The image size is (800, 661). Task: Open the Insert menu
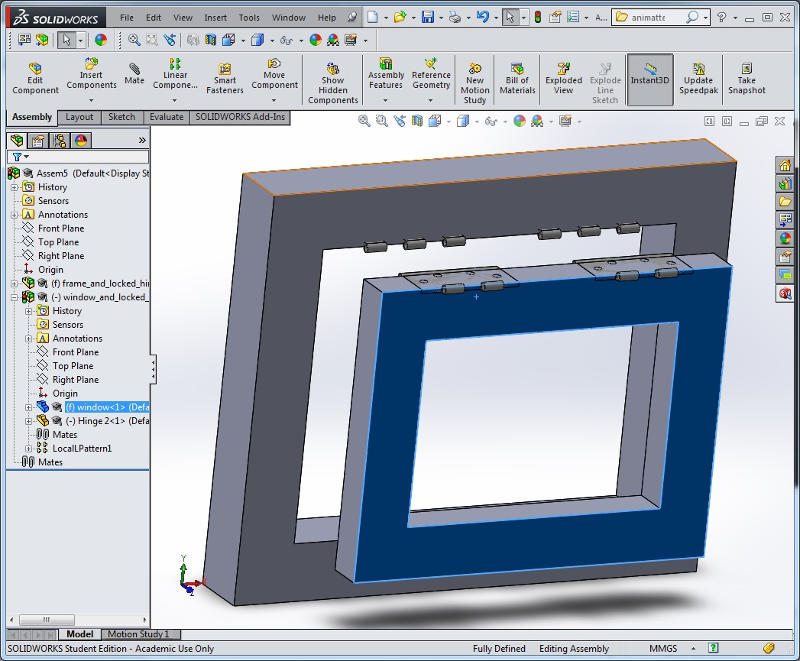click(215, 17)
